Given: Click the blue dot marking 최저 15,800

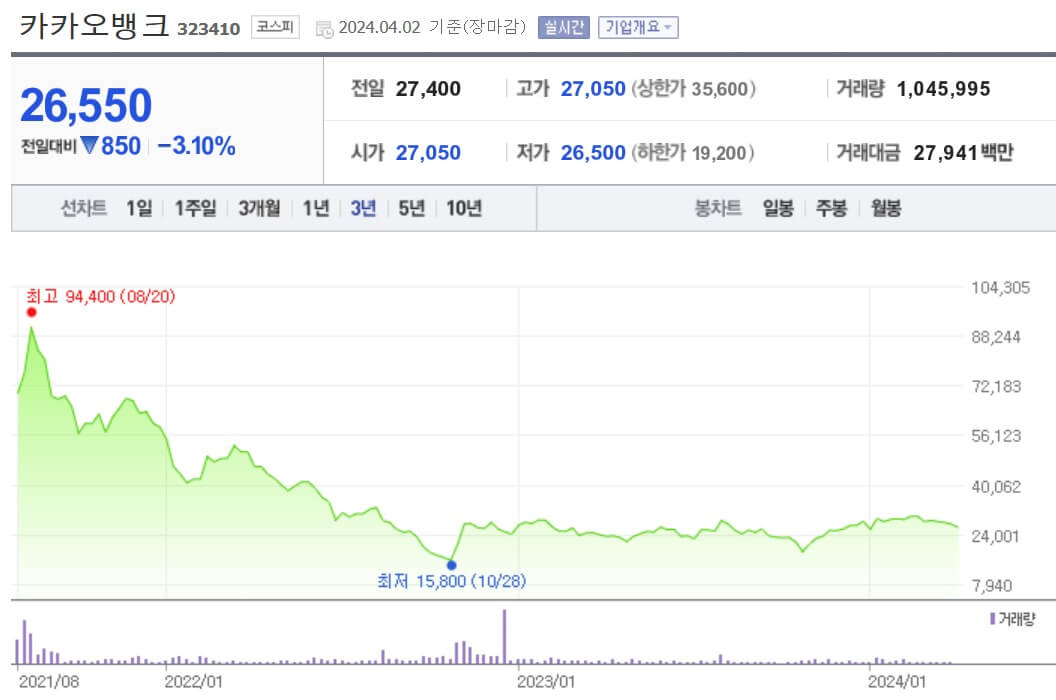Looking at the screenshot, I should click(452, 565).
